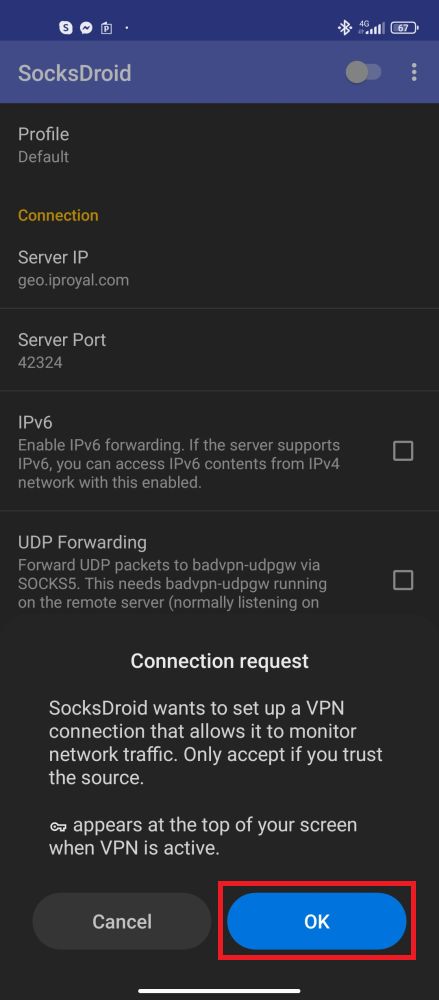Enable the IPv6 forwarding checkbox
439x1000 pixels.
403,451
